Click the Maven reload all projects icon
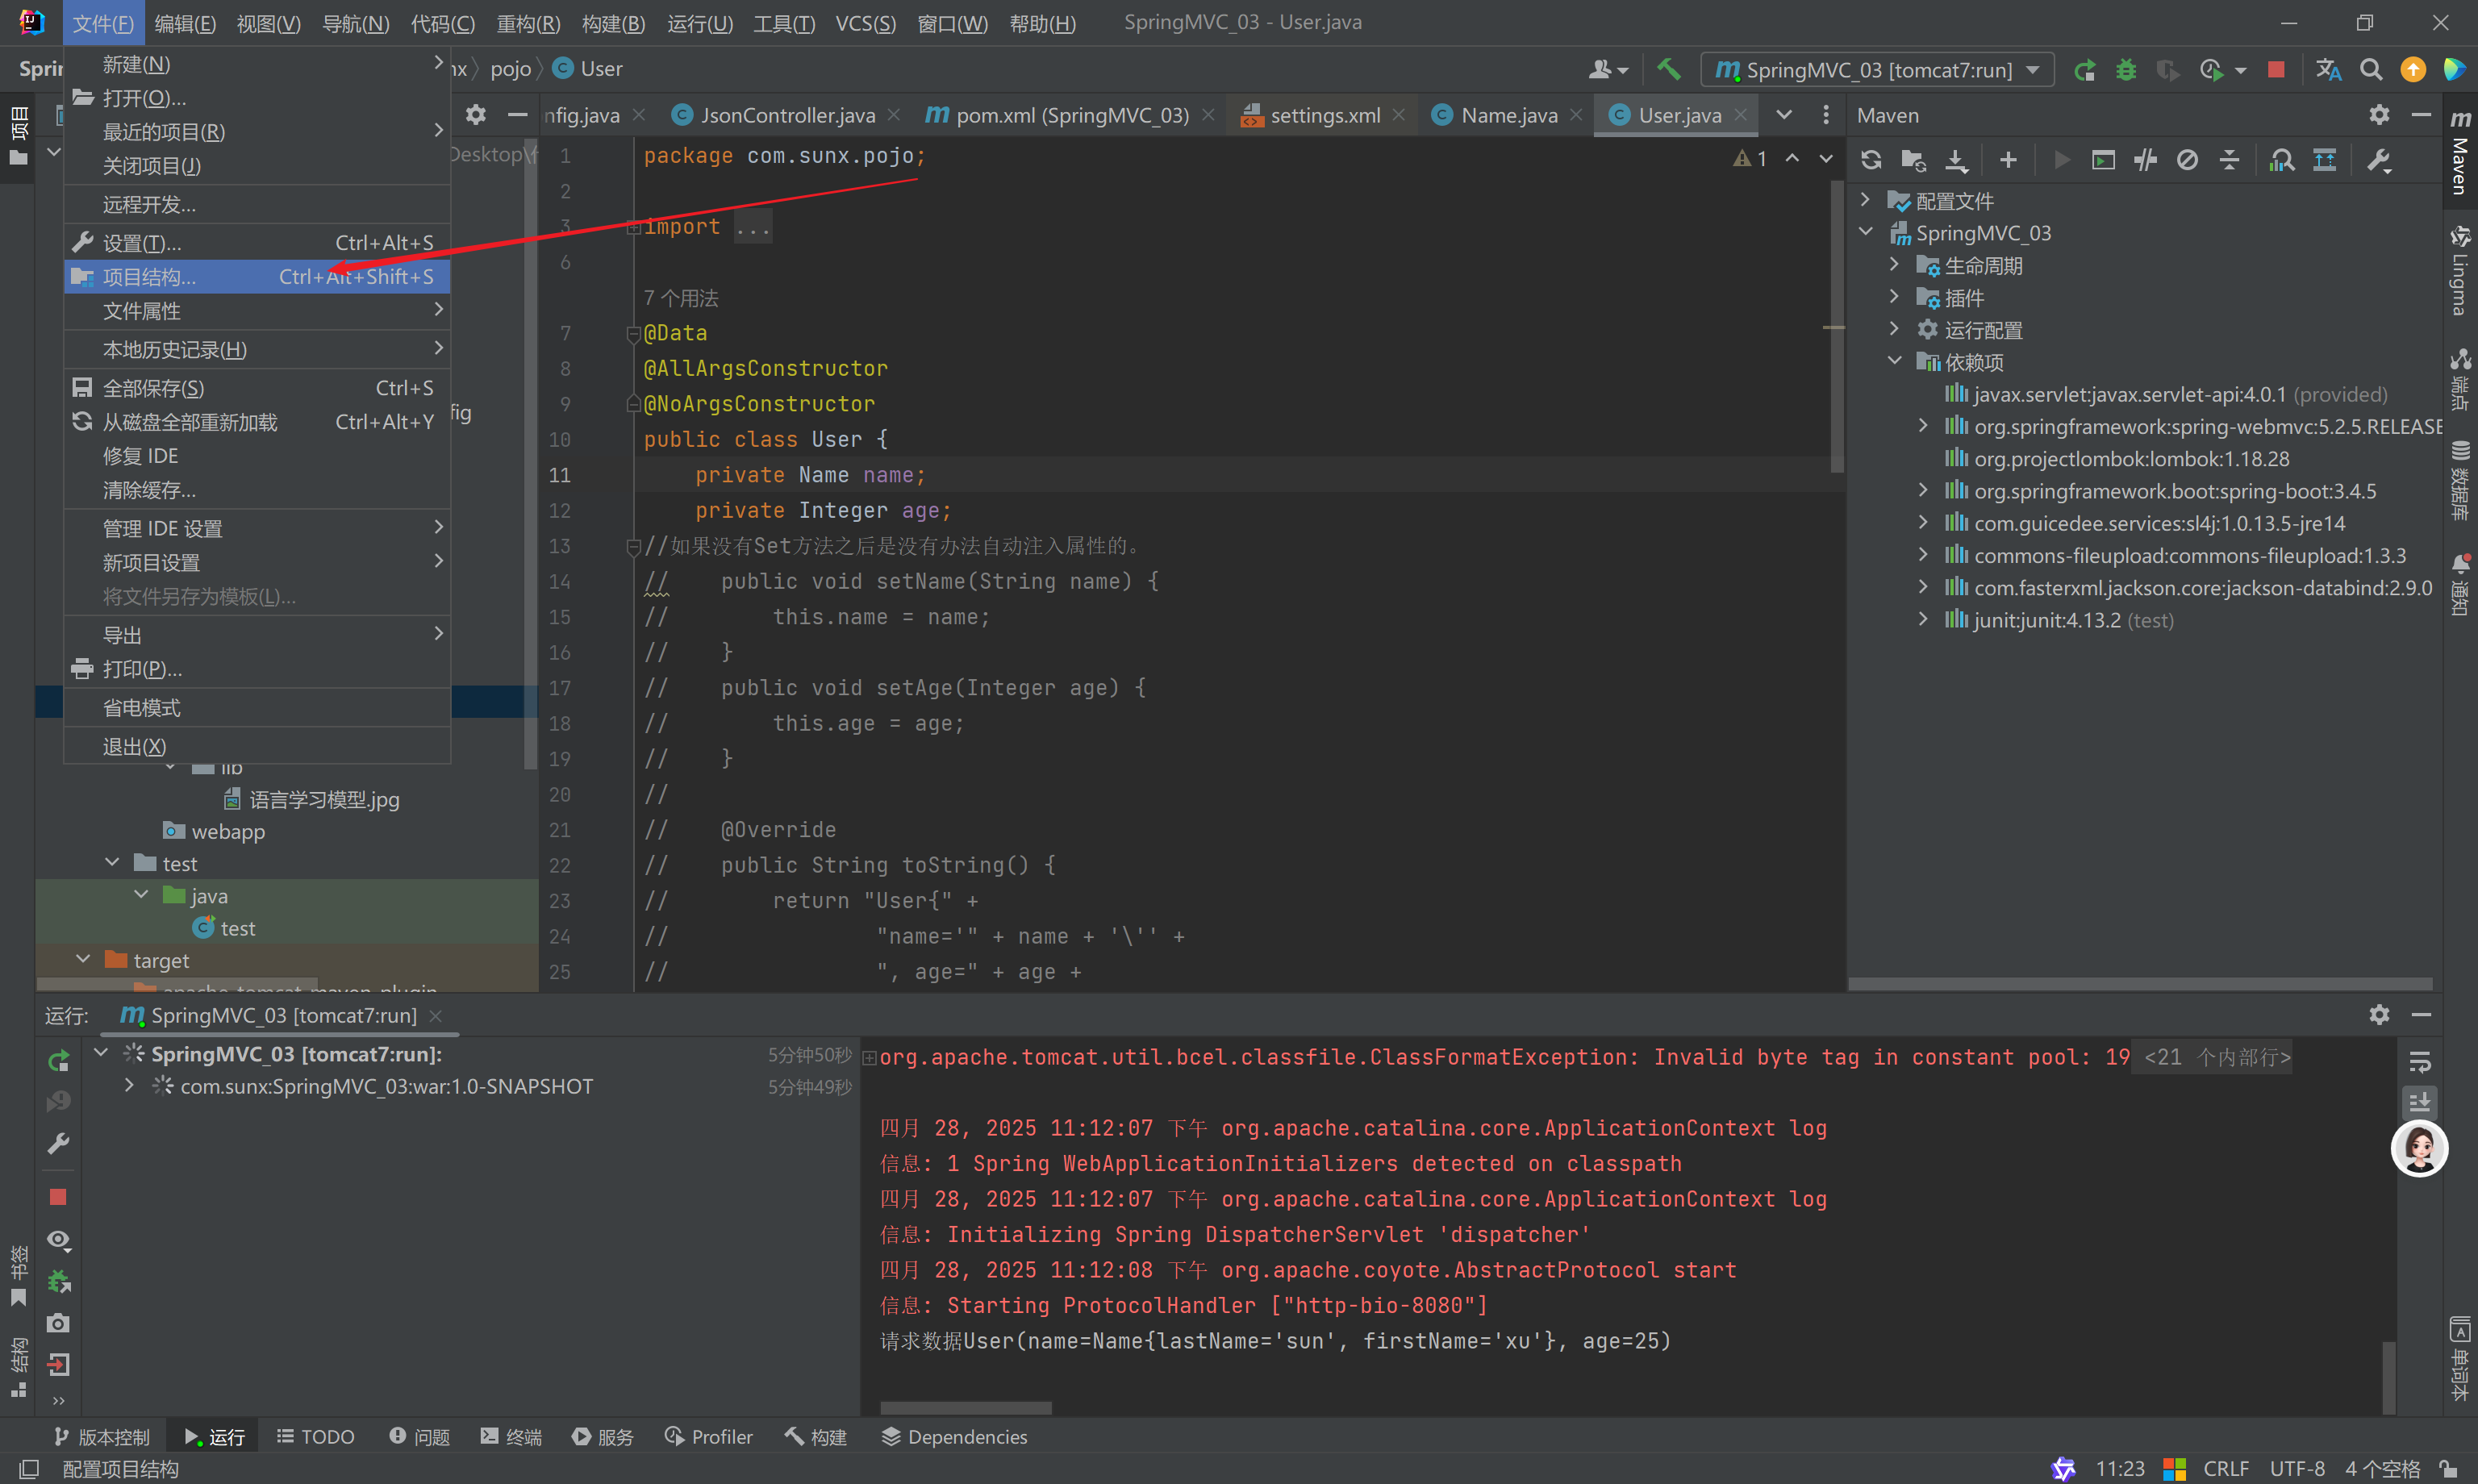The height and width of the screenshot is (1484, 2478). [1871, 160]
